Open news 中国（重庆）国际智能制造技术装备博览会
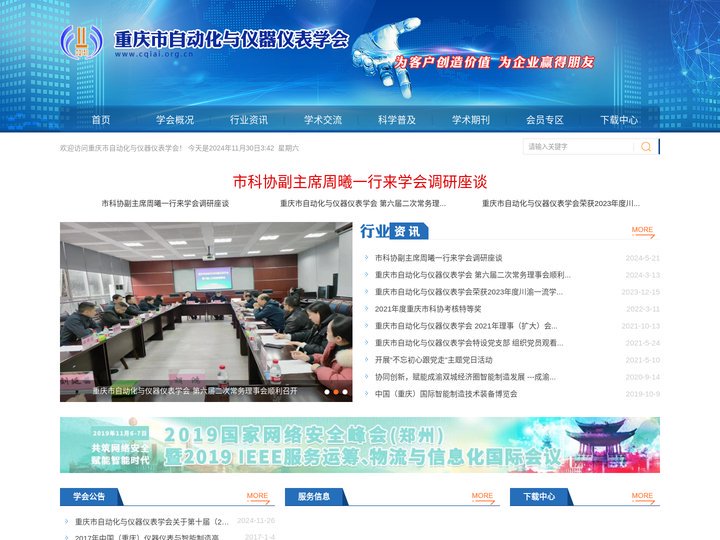 (446, 394)
